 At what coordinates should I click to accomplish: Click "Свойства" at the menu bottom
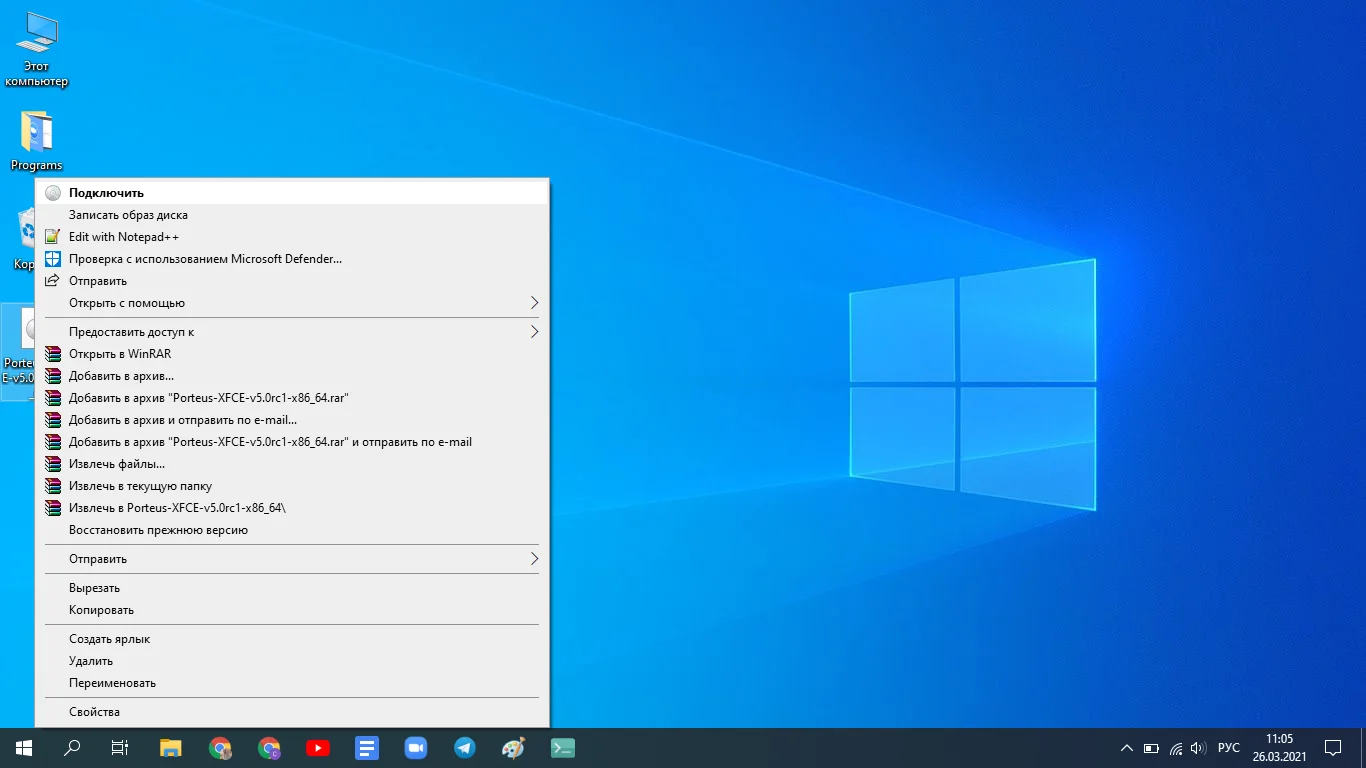pos(94,712)
